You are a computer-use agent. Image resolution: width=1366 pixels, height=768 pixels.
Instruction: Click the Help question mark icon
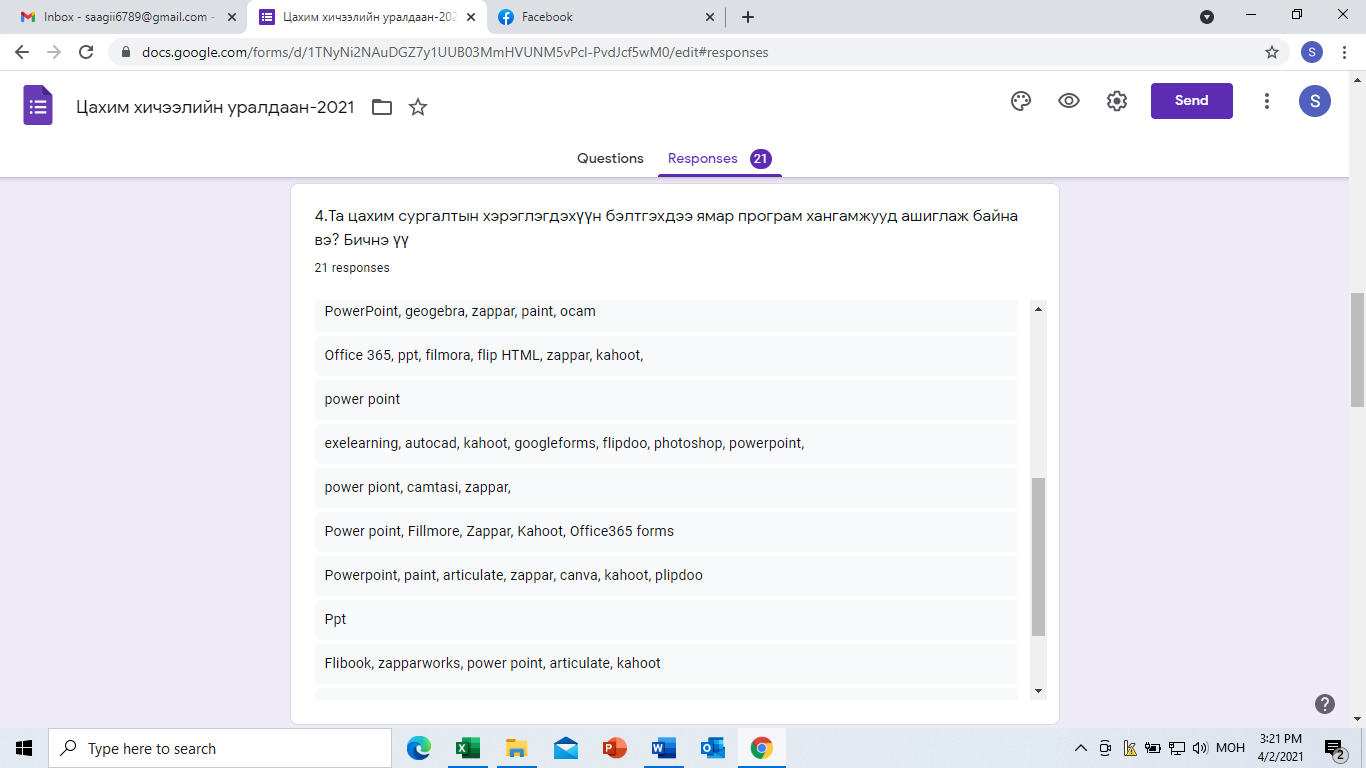point(1325,704)
